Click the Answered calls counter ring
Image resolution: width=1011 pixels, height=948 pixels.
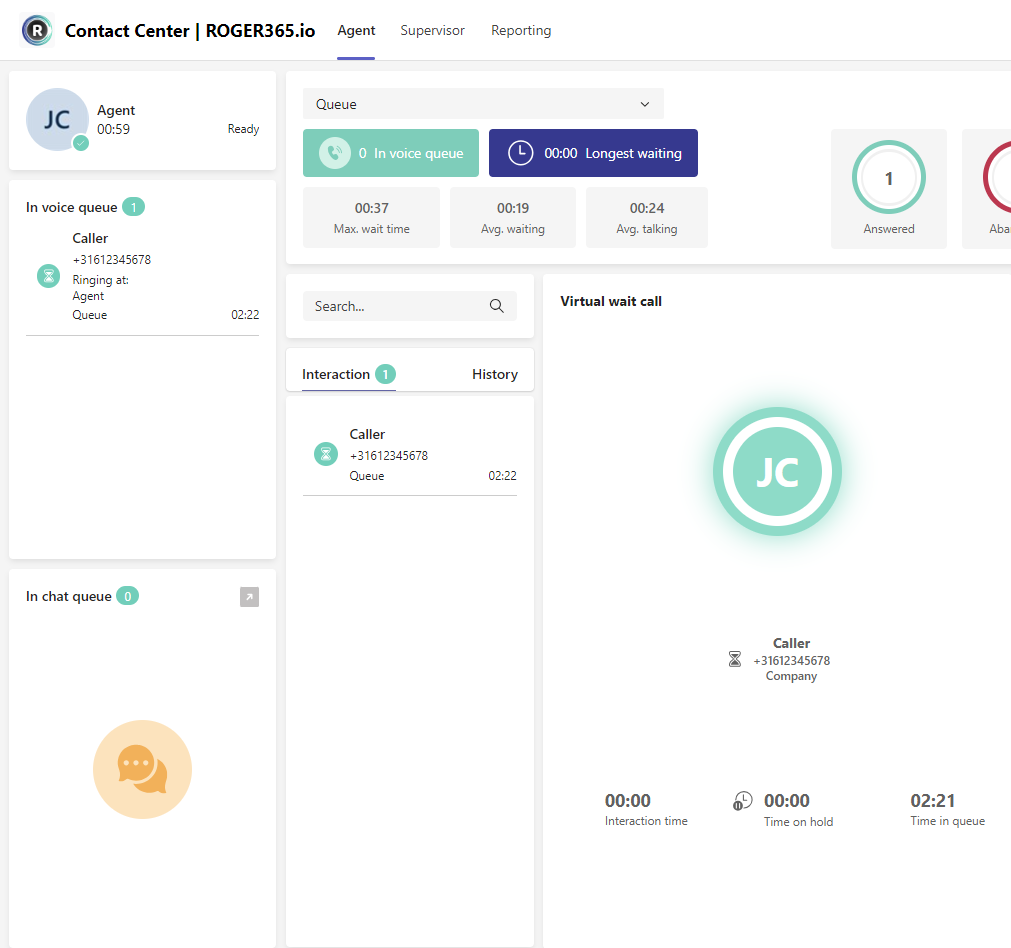(x=888, y=179)
